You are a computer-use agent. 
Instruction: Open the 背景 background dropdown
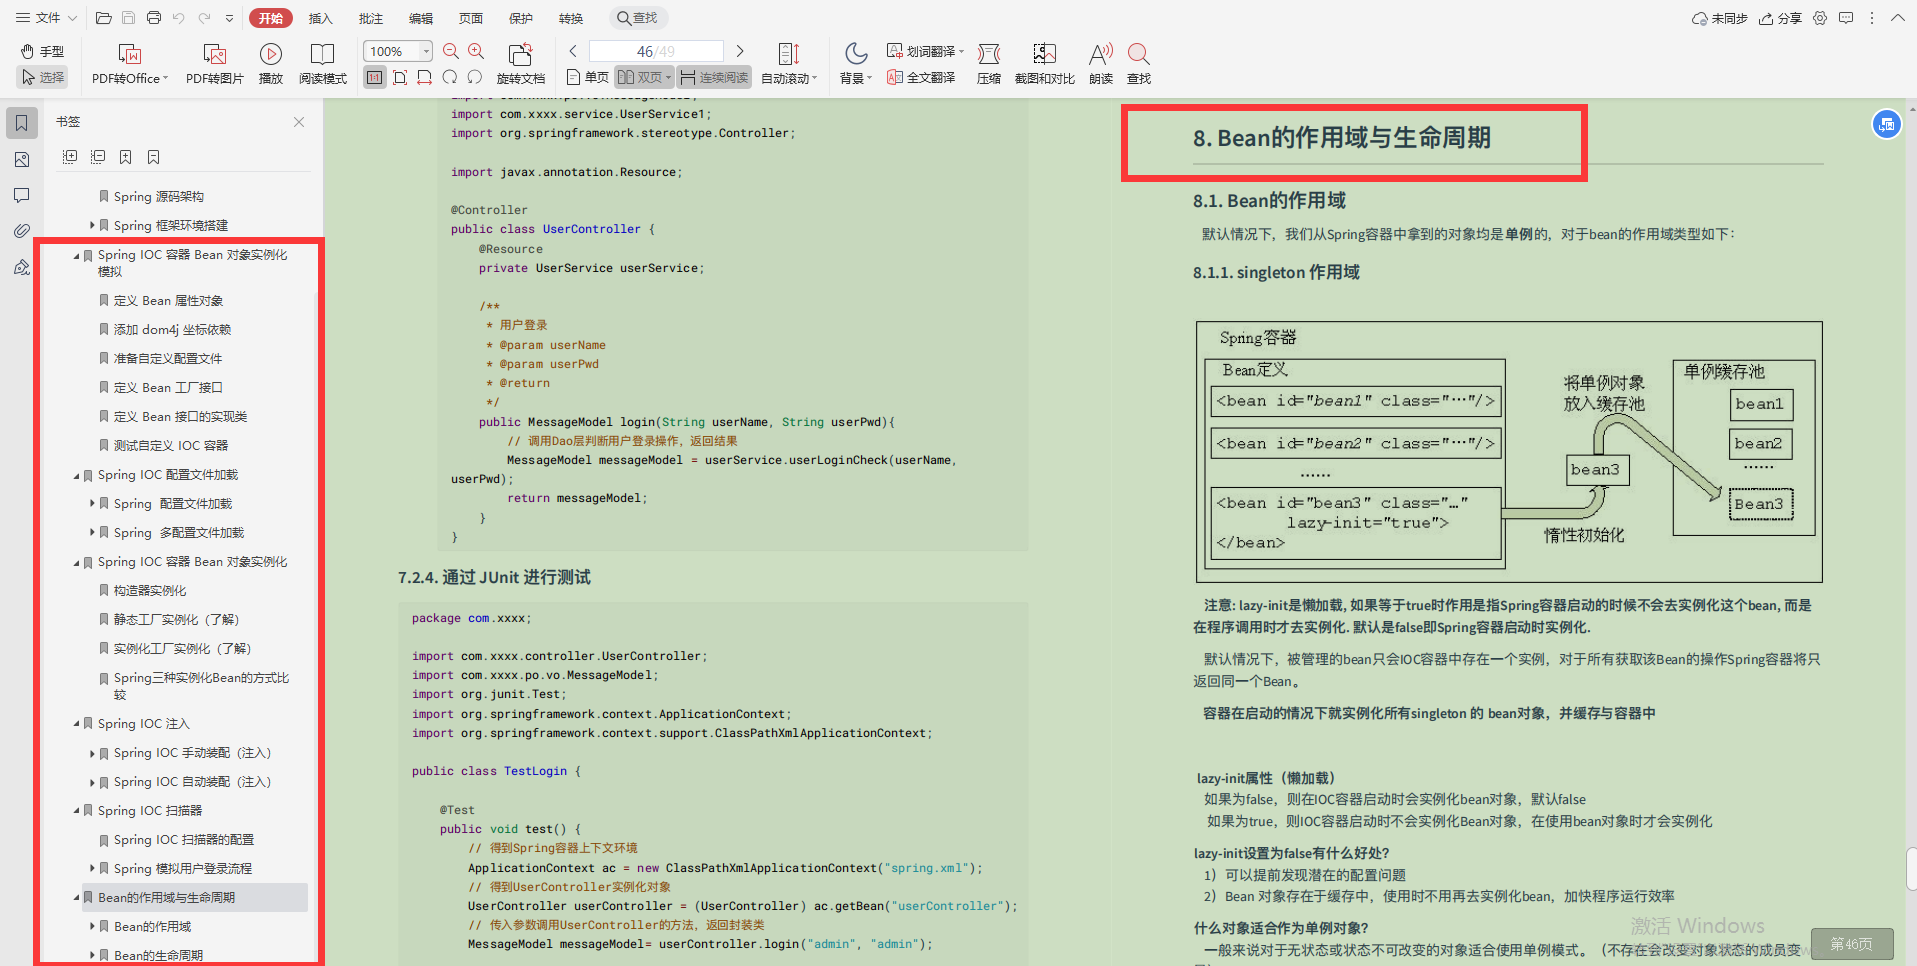pos(856,64)
